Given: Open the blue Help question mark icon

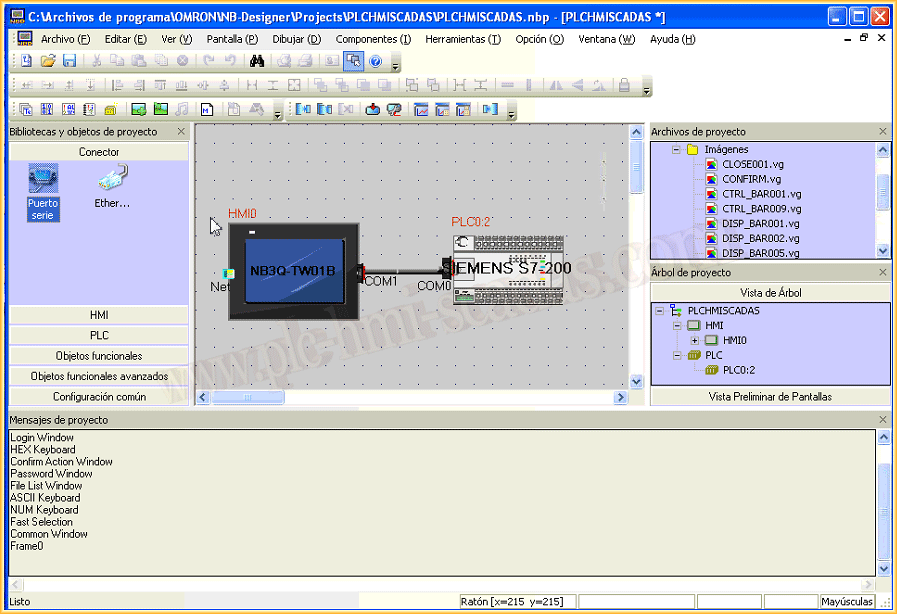Looking at the screenshot, I should (x=375, y=61).
